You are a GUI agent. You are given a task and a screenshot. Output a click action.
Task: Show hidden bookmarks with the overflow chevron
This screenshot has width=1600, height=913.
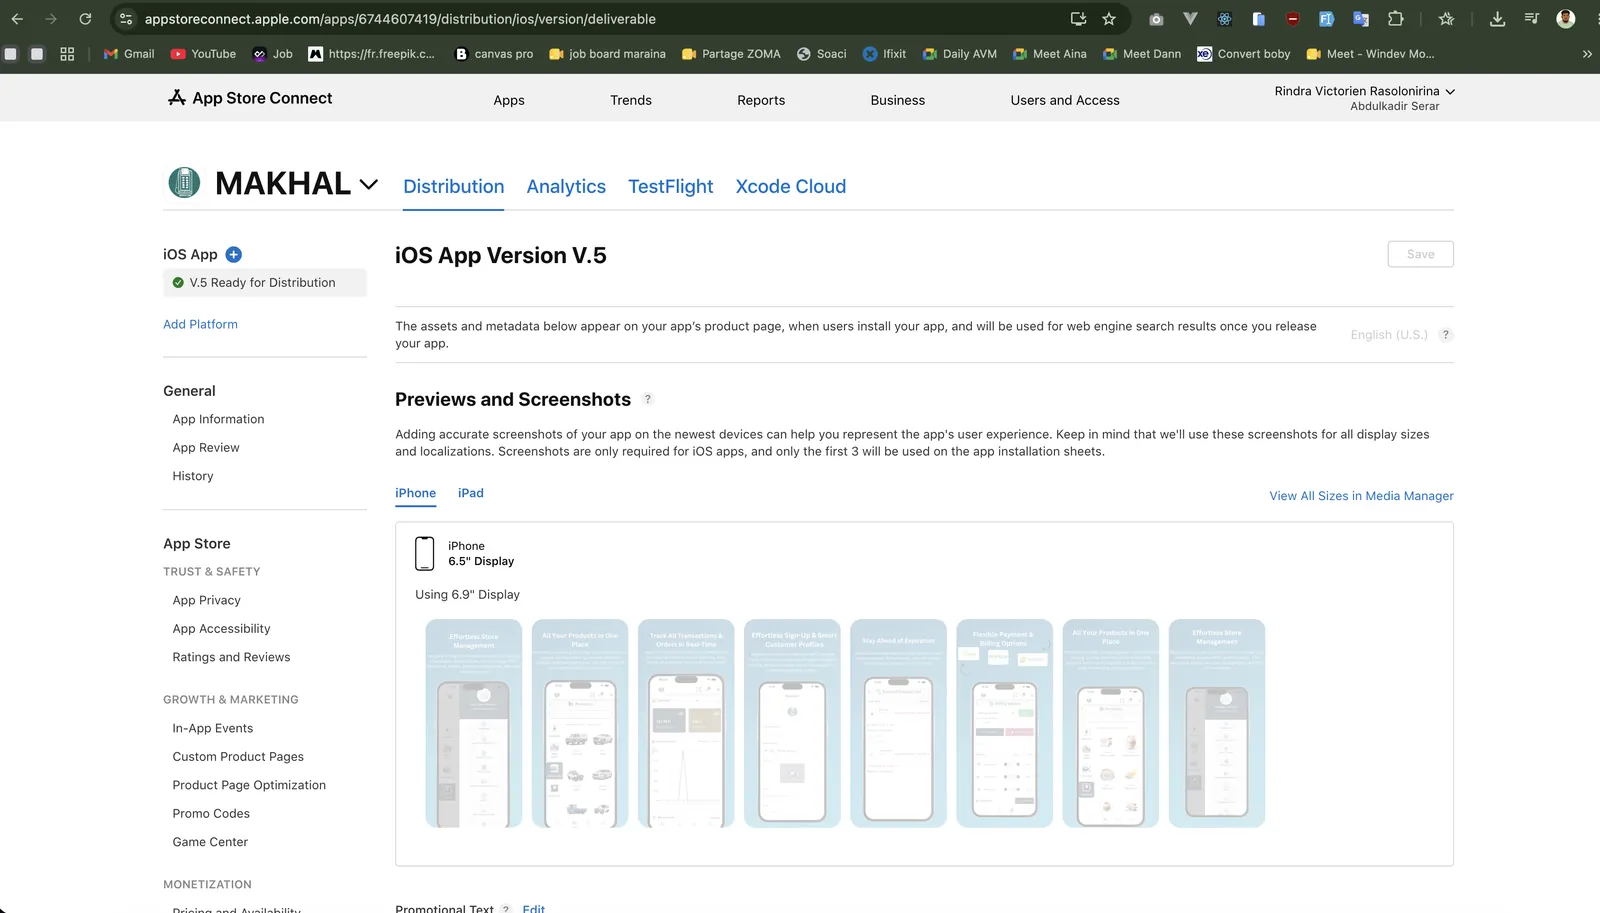click(x=1587, y=54)
